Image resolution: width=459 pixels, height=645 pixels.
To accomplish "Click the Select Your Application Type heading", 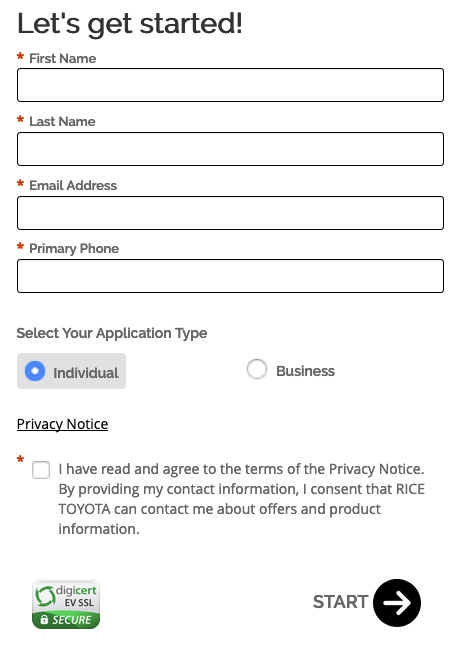I will coord(112,333).
